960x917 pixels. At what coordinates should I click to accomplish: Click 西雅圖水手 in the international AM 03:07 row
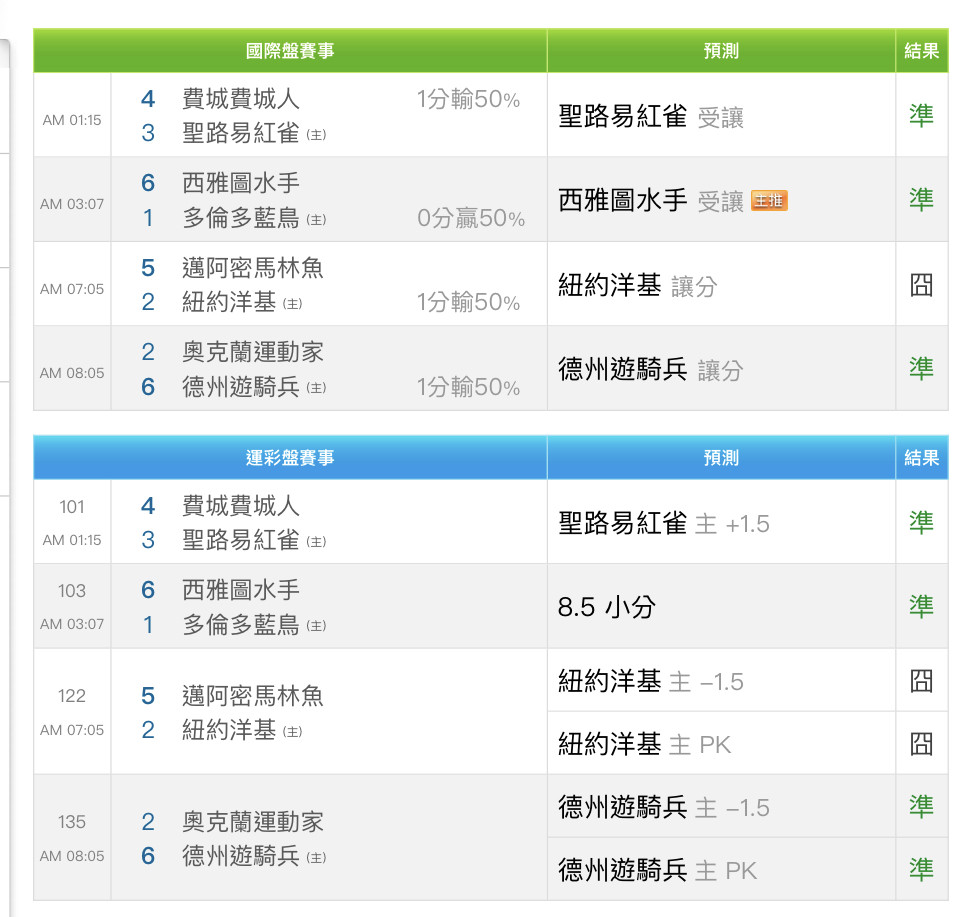pyautogui.click(x=241, y=183)
